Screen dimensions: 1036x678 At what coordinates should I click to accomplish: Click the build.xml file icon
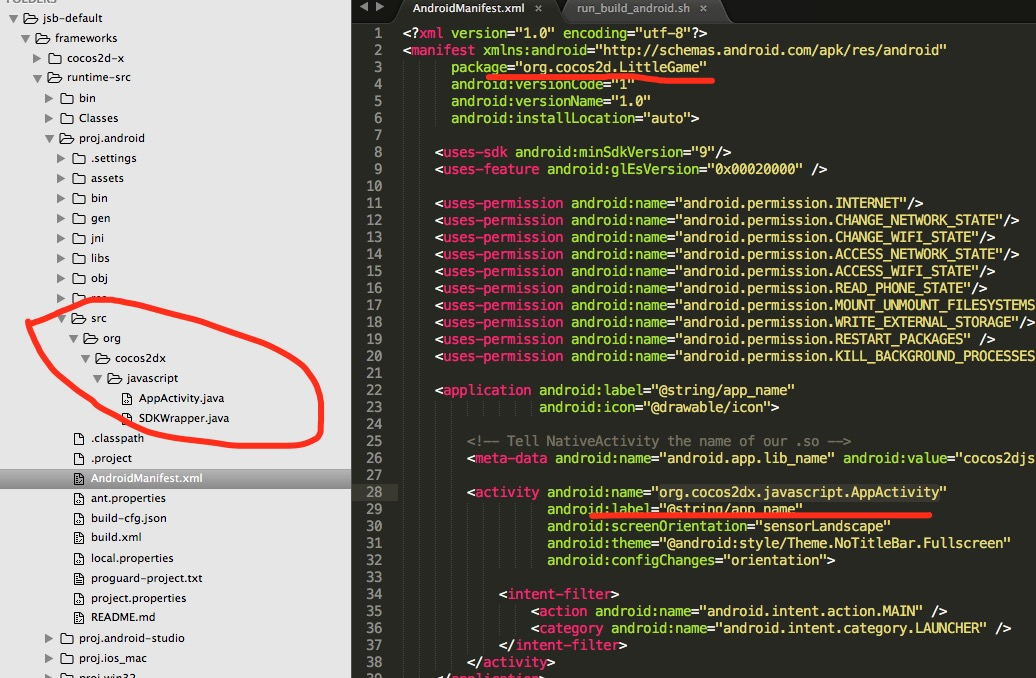[x=79, y=538]
